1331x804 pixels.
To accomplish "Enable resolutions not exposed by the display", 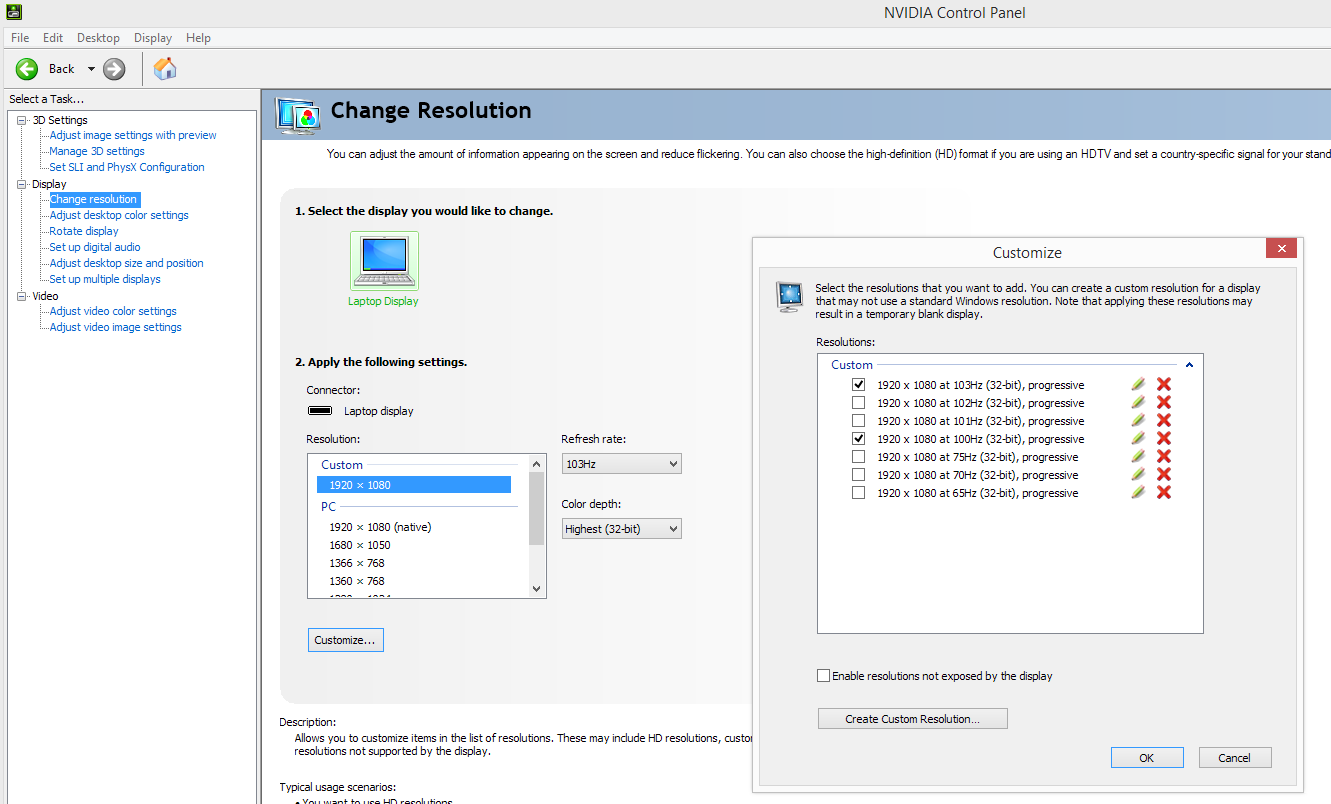I will (824, 676).
